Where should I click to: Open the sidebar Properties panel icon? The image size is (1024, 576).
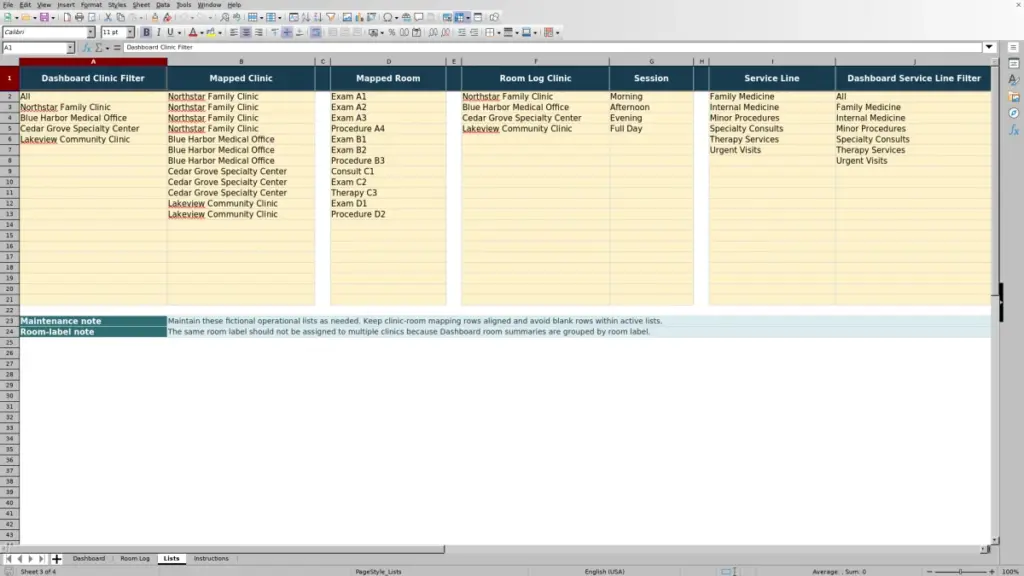1014,63
